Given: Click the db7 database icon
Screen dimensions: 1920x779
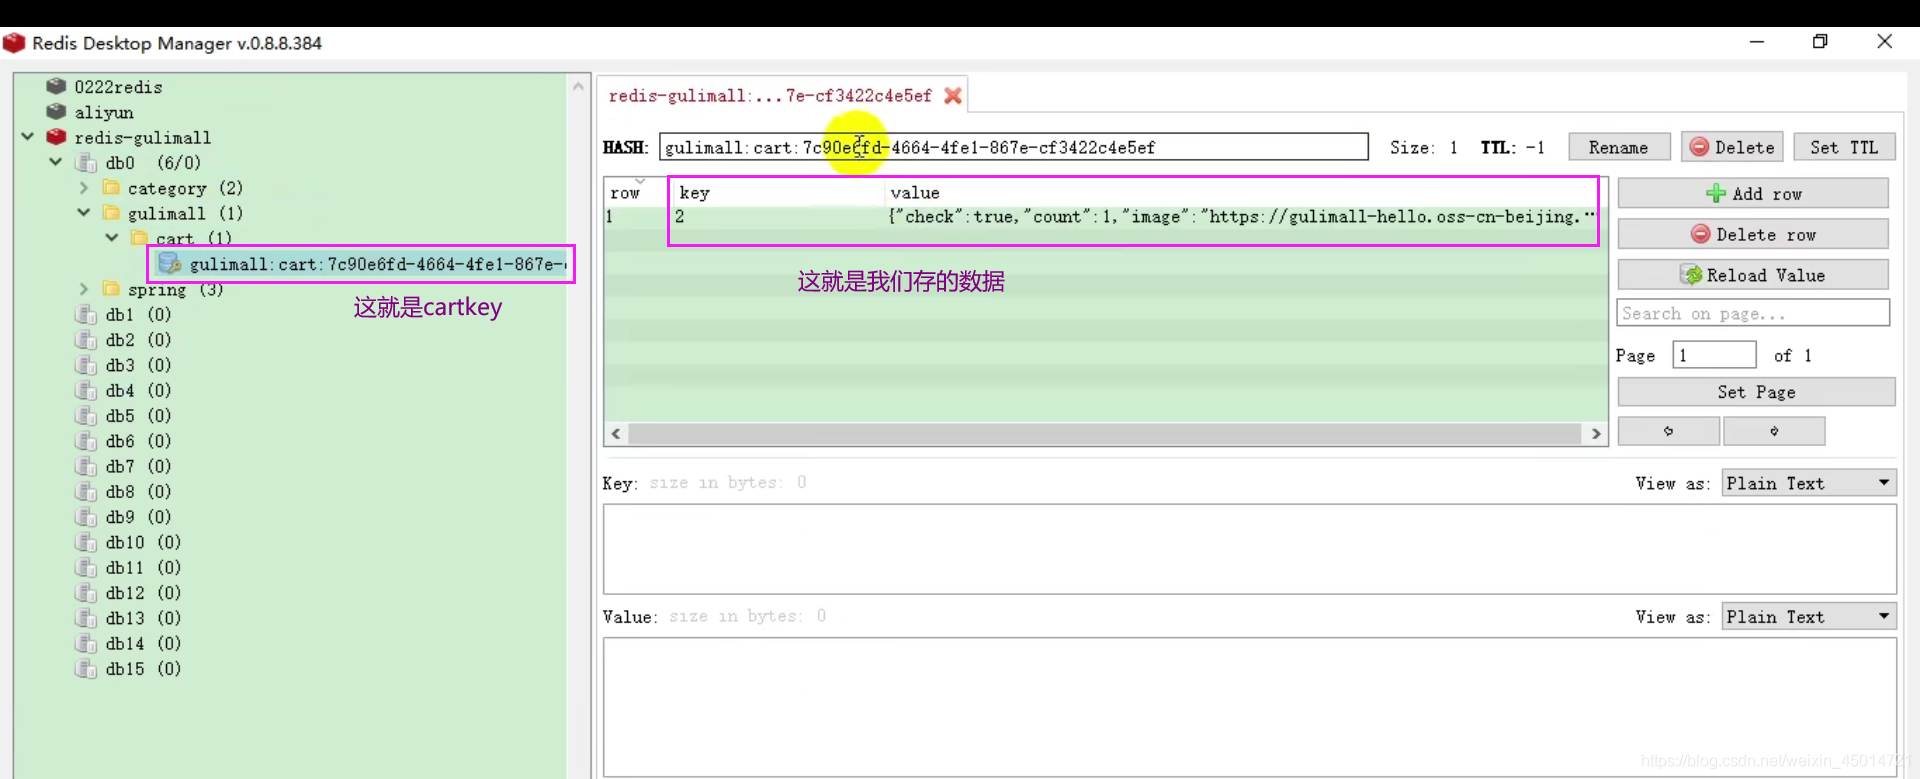Looking at the screenshot, I should click(x=86, y=466).
